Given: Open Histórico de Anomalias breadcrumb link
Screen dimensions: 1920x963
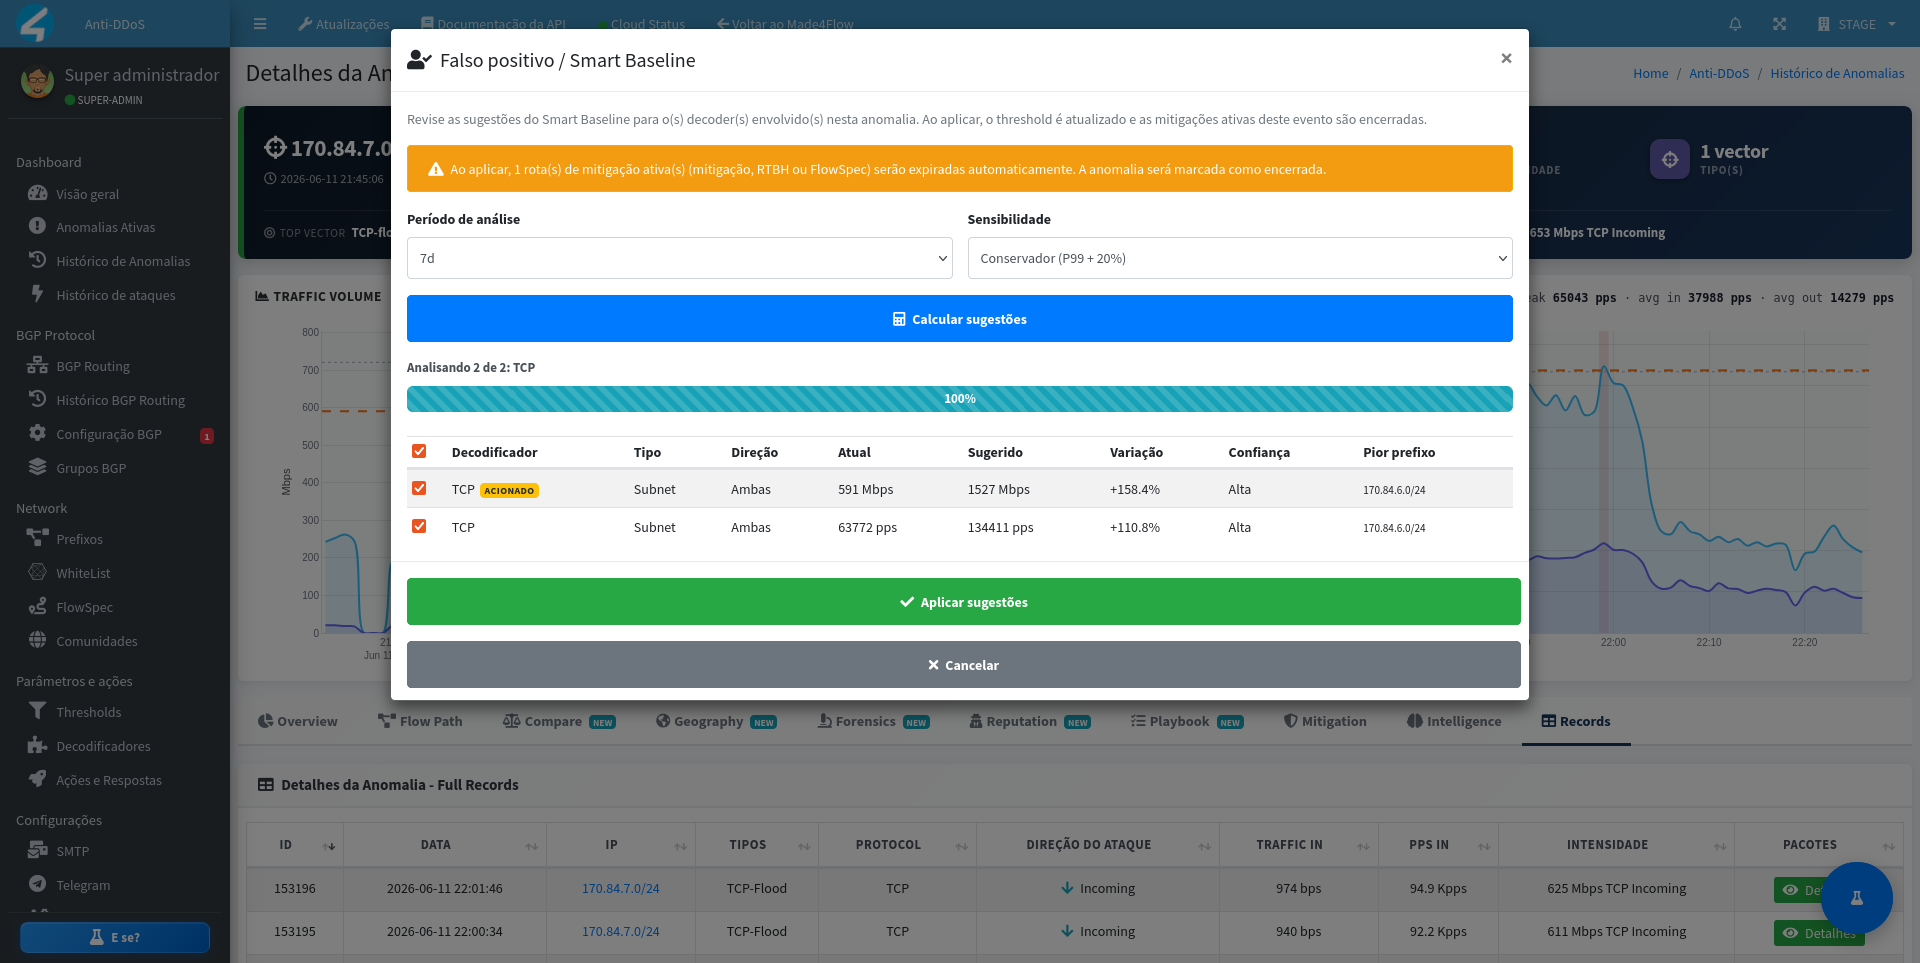Looking at the screenshot, I should tap(1837, 73).
